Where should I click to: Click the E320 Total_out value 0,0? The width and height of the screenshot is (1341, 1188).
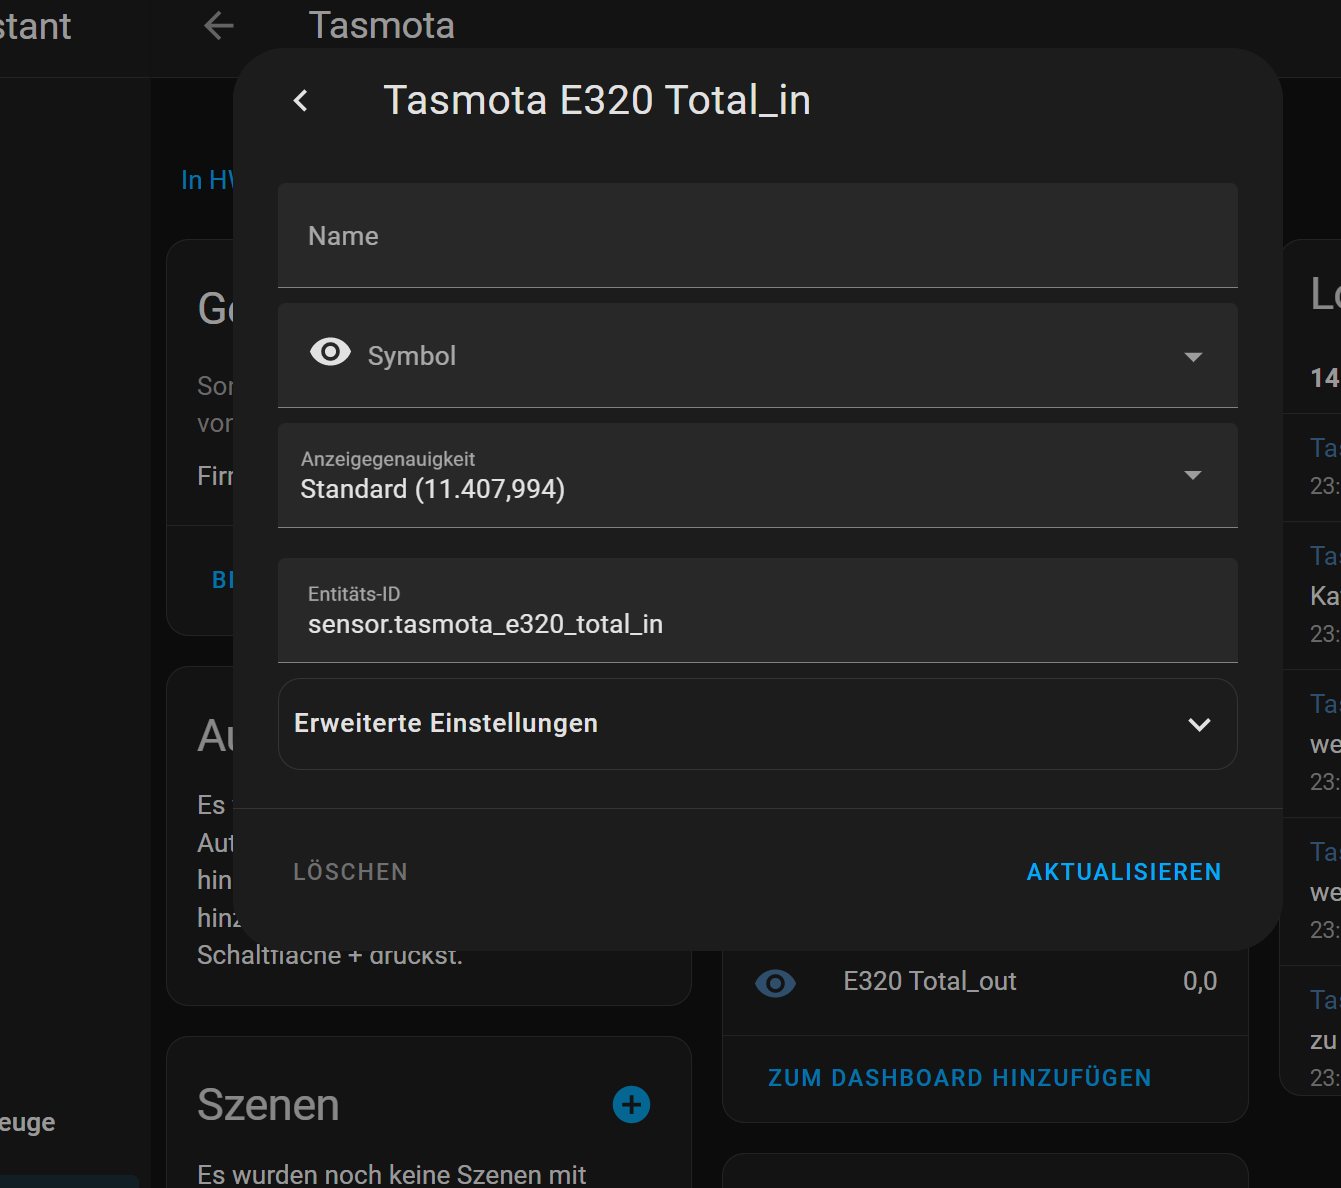point(1199,982)
